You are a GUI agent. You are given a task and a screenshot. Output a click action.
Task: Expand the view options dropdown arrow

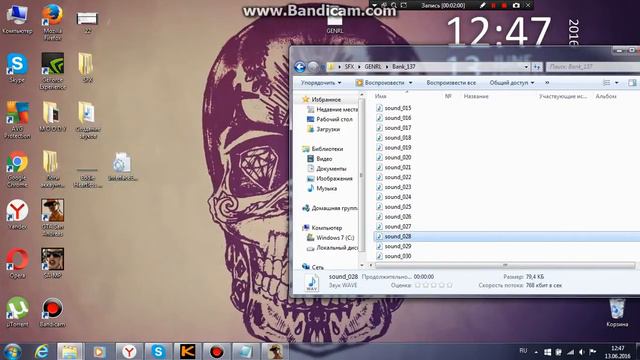617,83
